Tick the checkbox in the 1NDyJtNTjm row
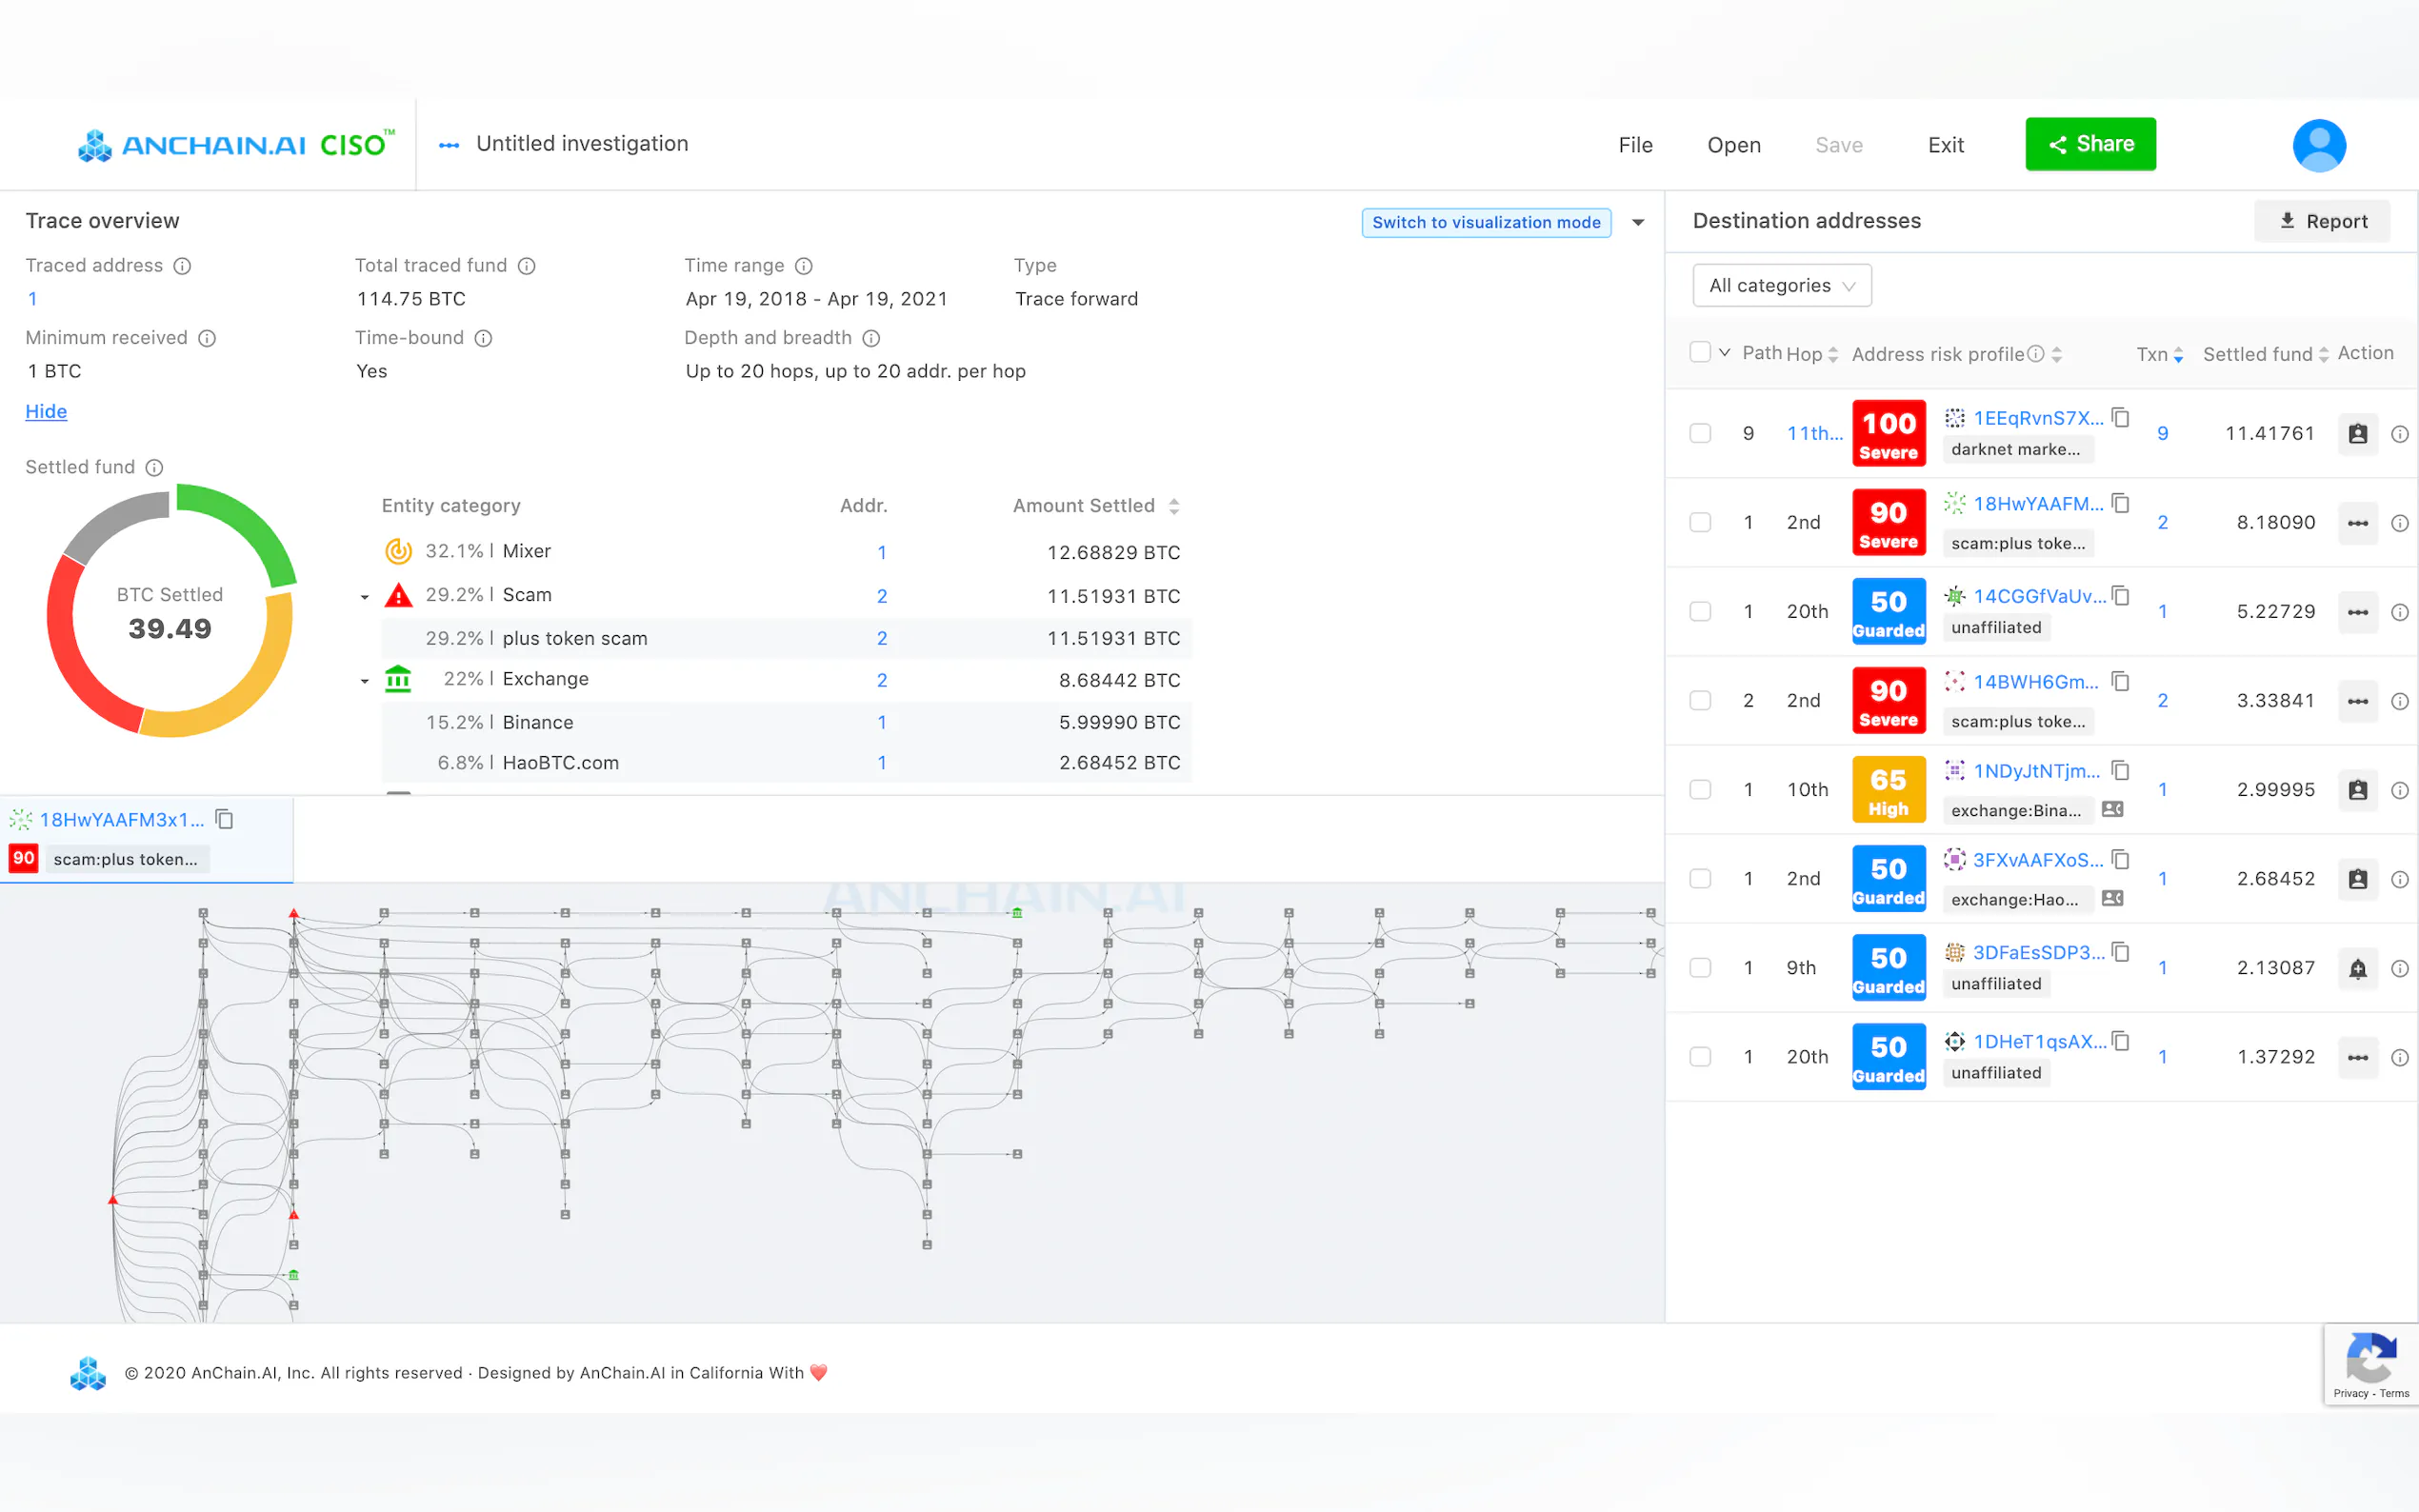 coord(1700,790)
